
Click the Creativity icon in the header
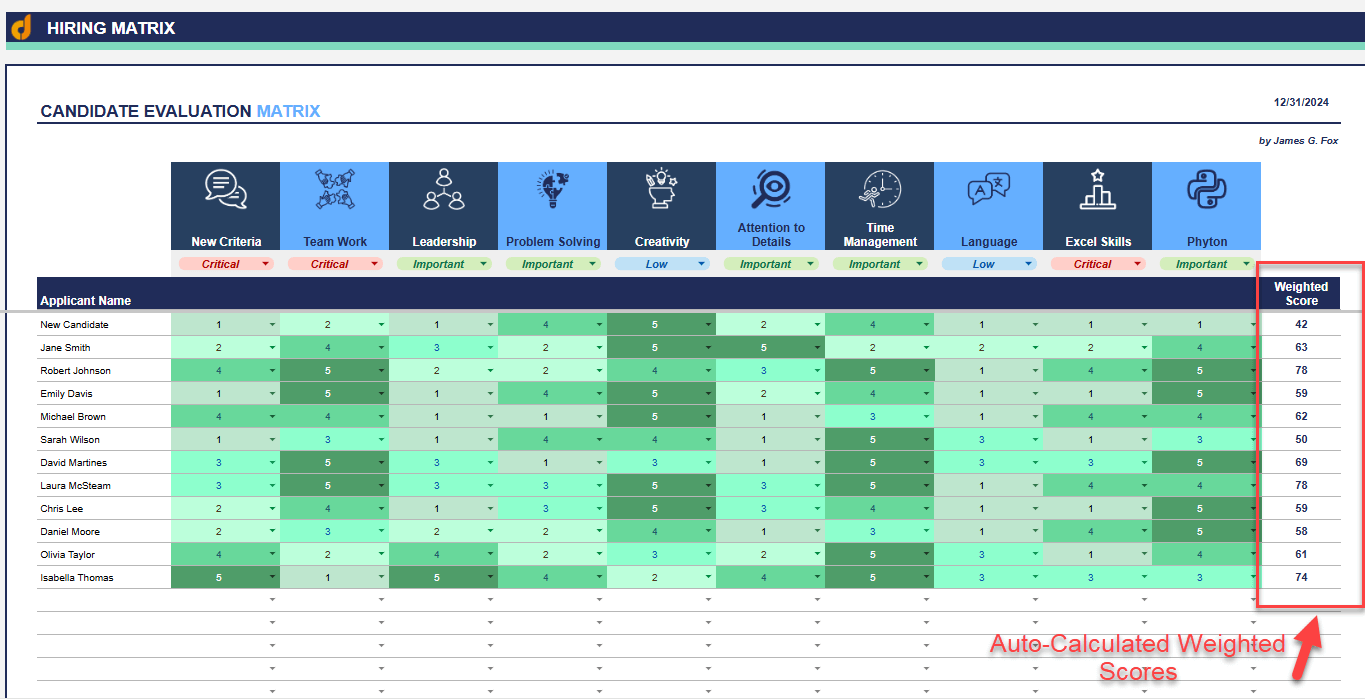pyautogui.click(x=661, y=190)
